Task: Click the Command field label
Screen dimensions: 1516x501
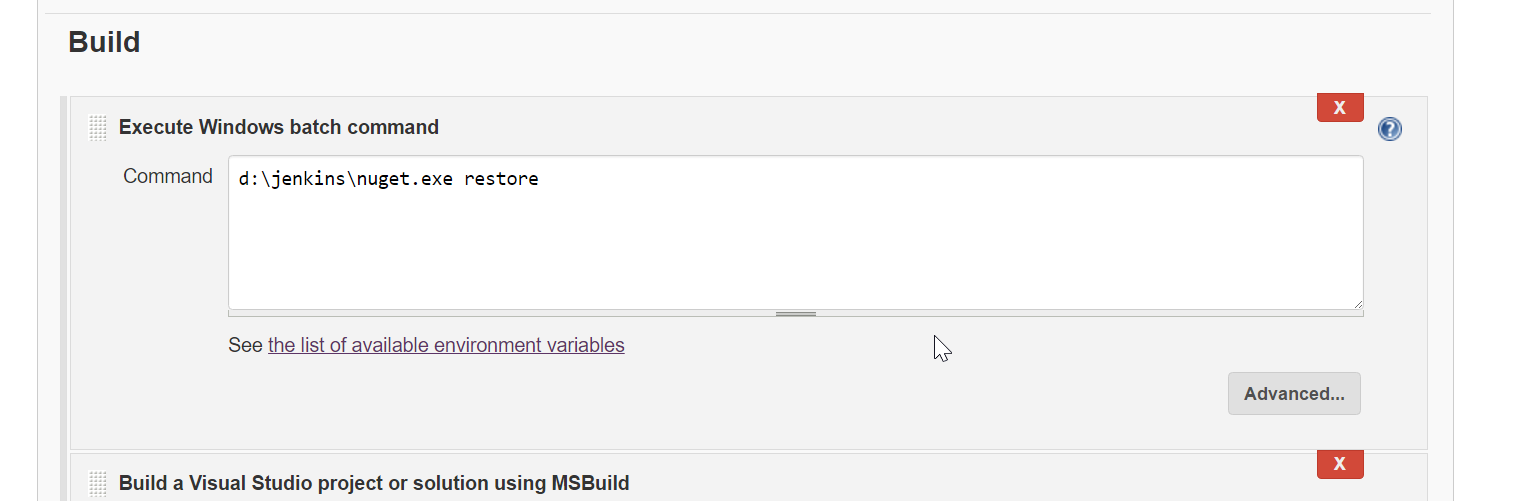Action: pos(168,176)
